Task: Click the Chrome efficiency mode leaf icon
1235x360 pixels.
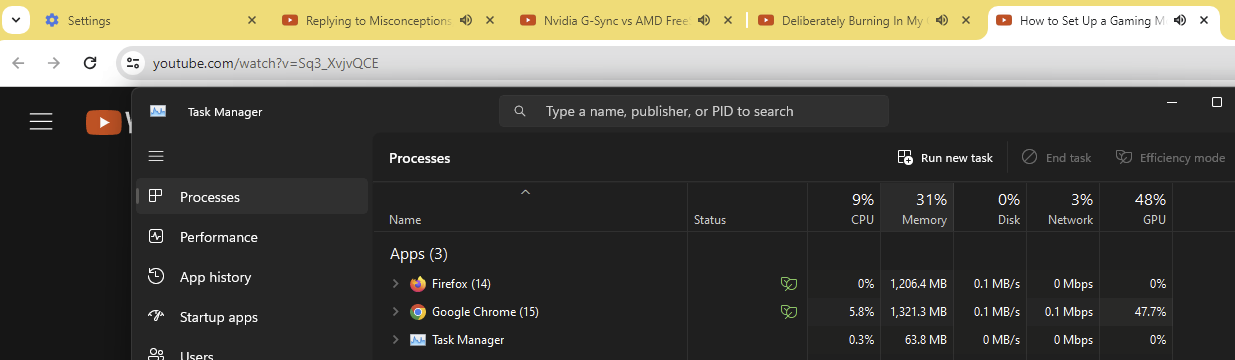Action: pos(789,312)
